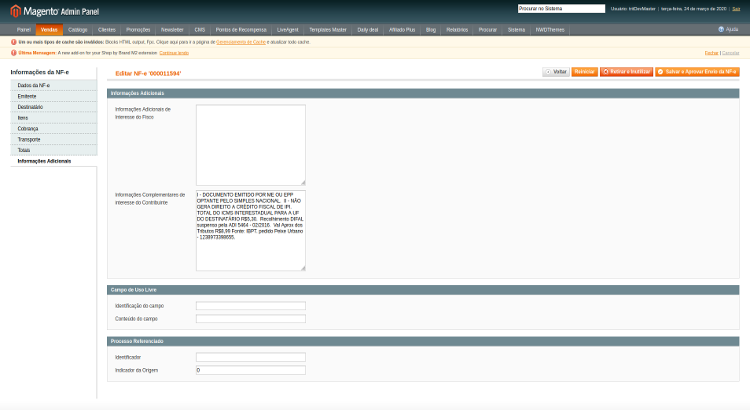Open the LiveAgent menu
Image resolution: width=750 pixels, height=410 pixels.
coord(287,30)
